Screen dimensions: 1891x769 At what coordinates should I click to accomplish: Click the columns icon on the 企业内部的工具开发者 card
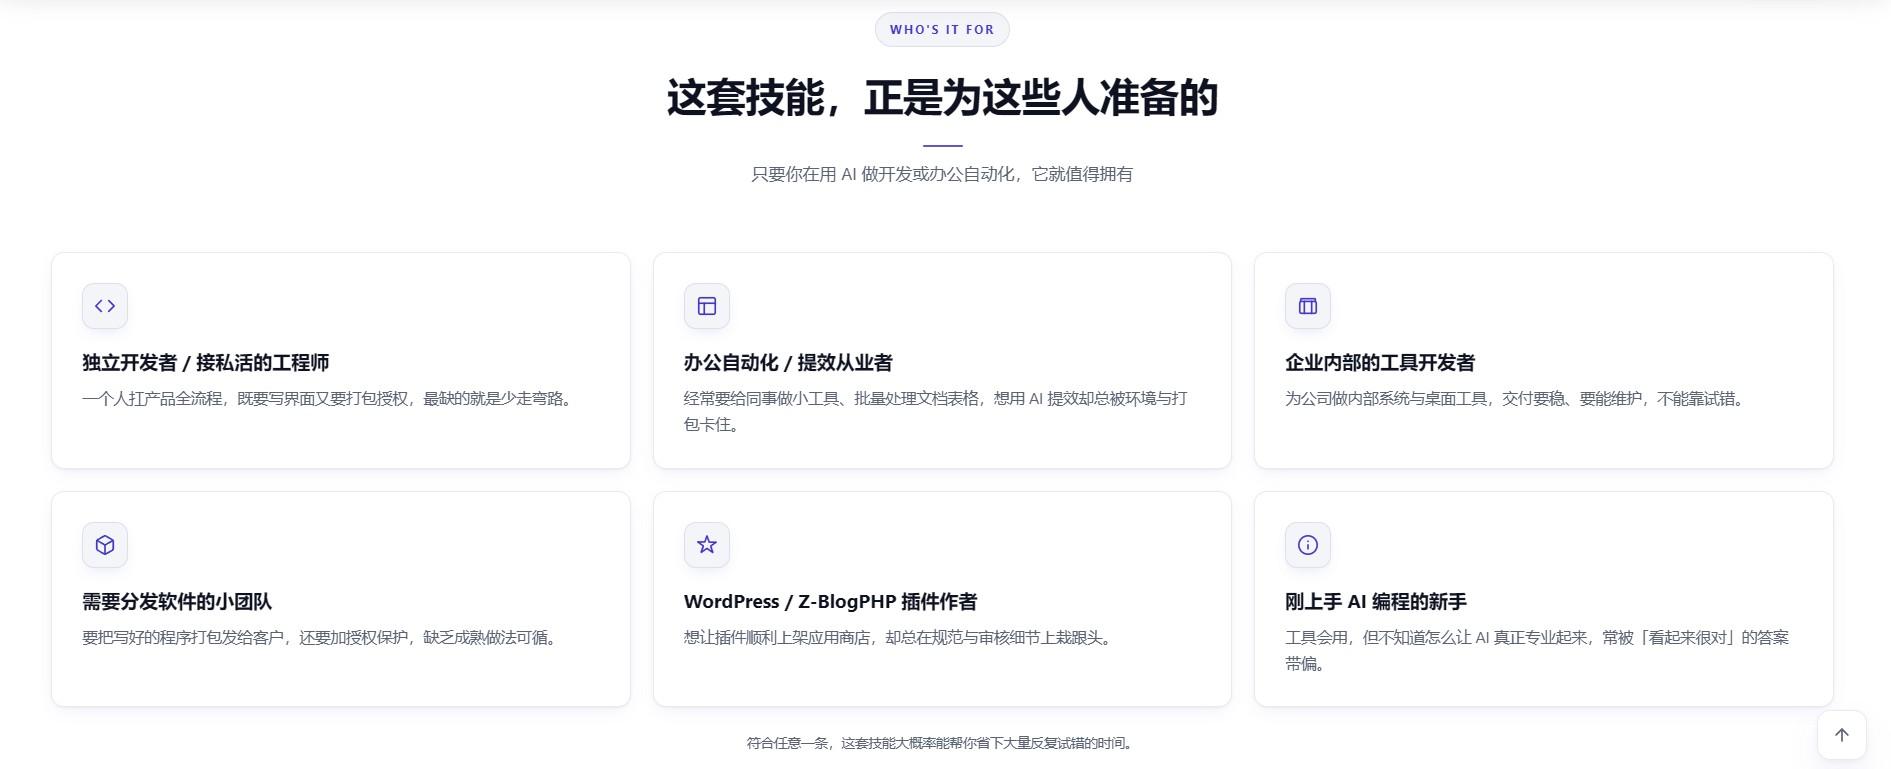(1308, 306)
